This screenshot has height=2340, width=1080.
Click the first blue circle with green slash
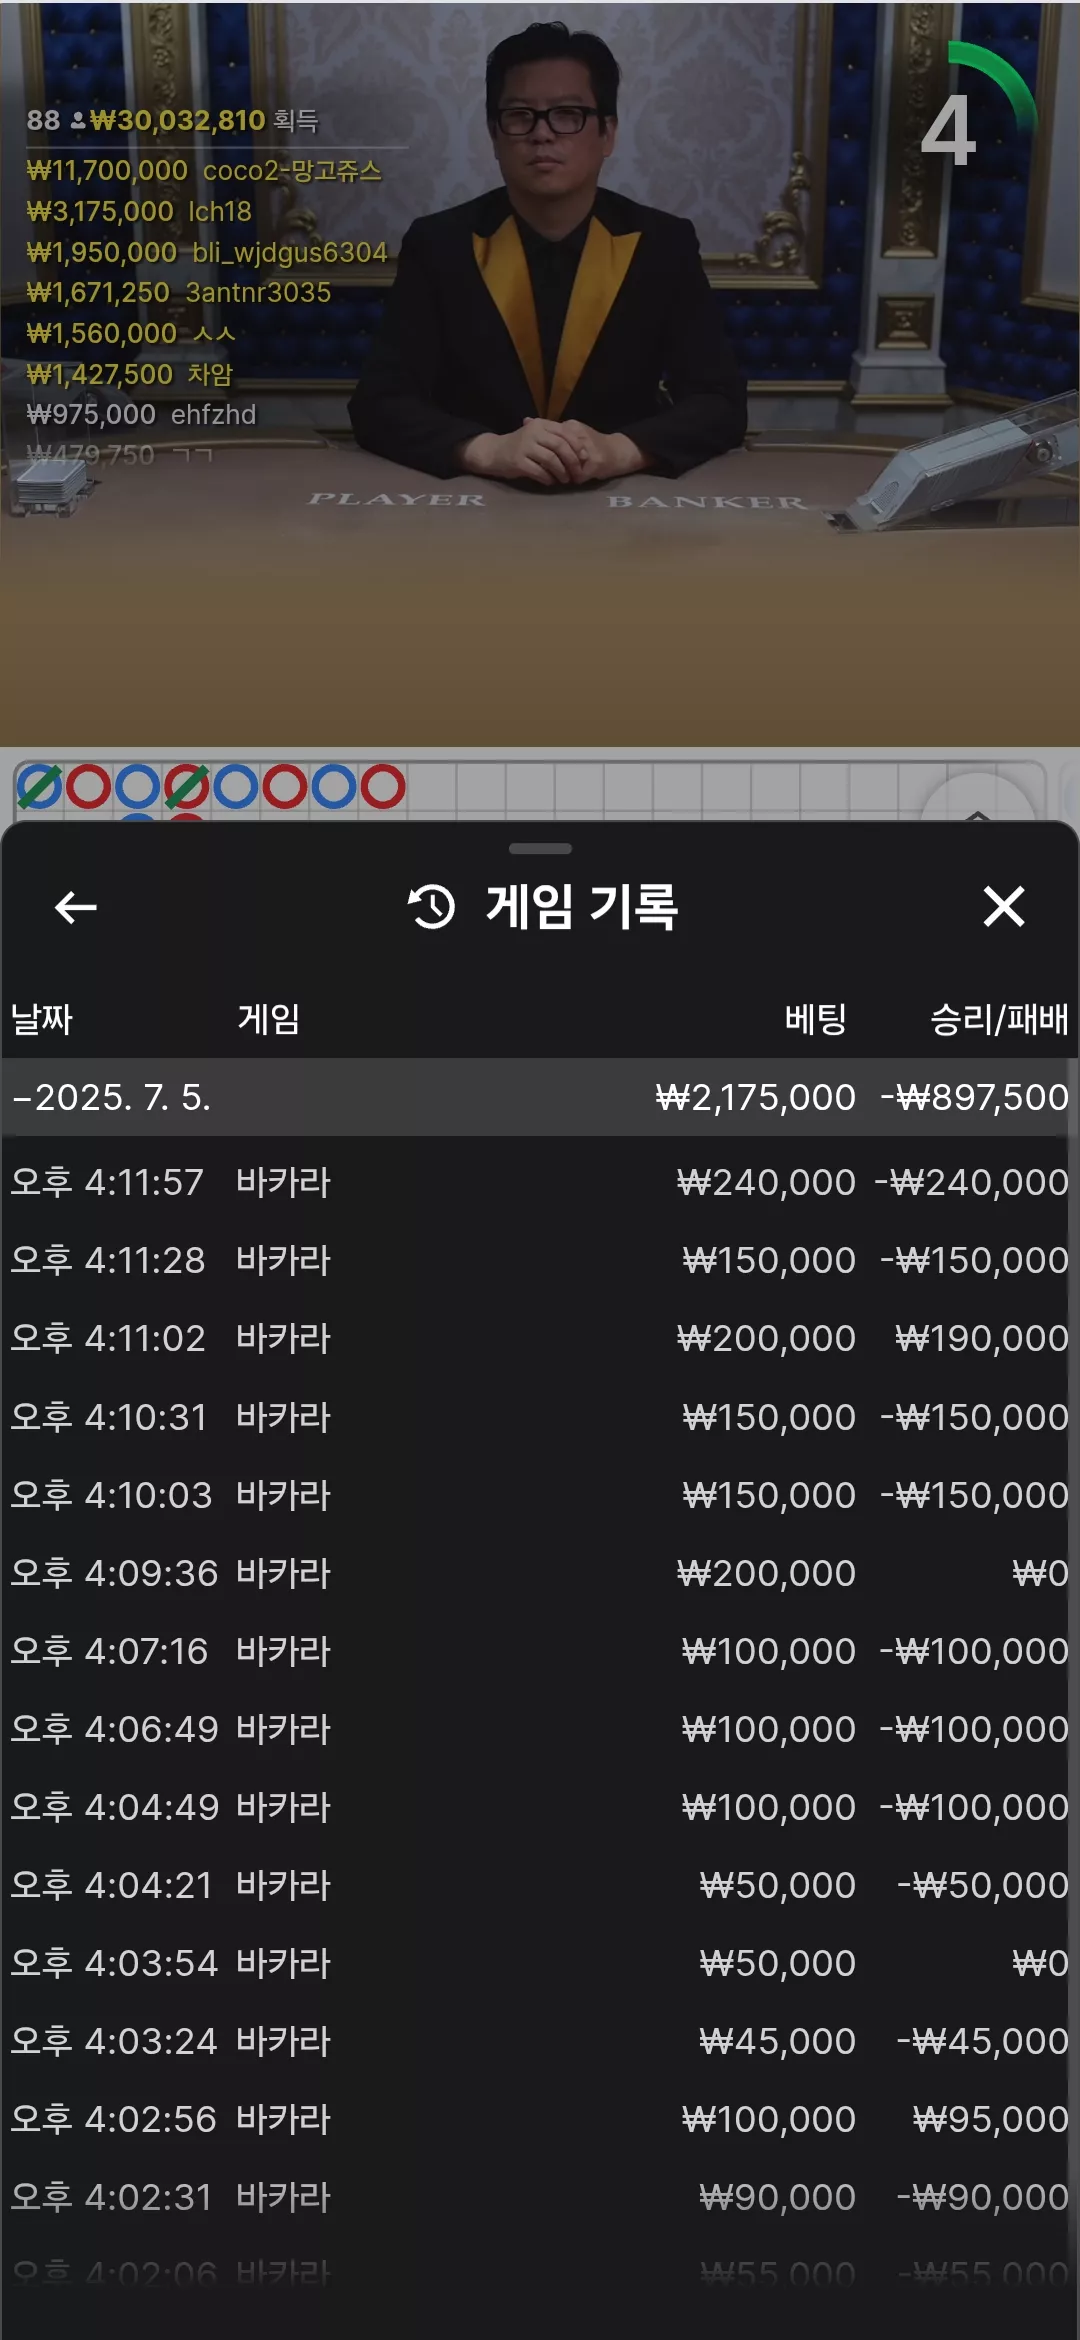(x=39, y=787)
